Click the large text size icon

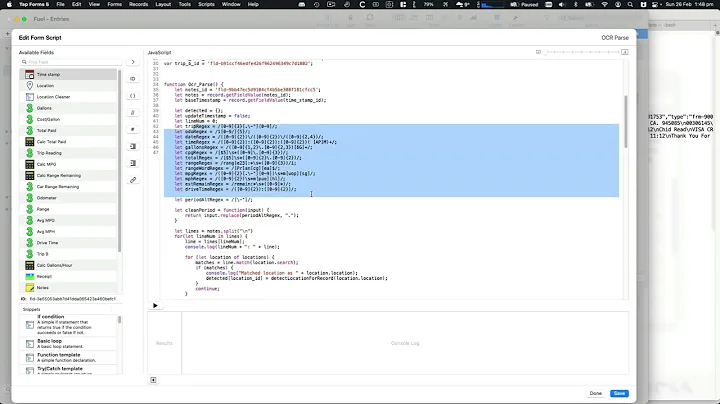[x=624, y=52]
